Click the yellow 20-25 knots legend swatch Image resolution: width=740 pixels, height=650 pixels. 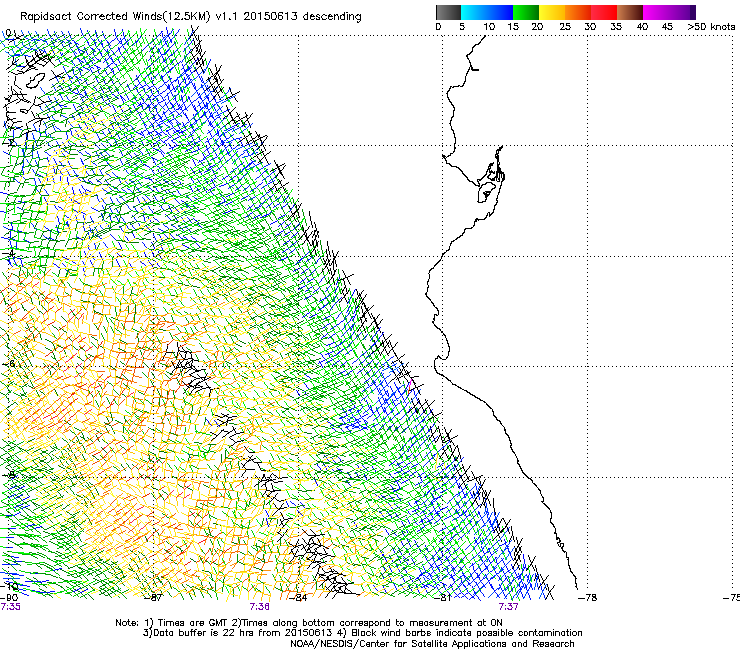[552, 12]
